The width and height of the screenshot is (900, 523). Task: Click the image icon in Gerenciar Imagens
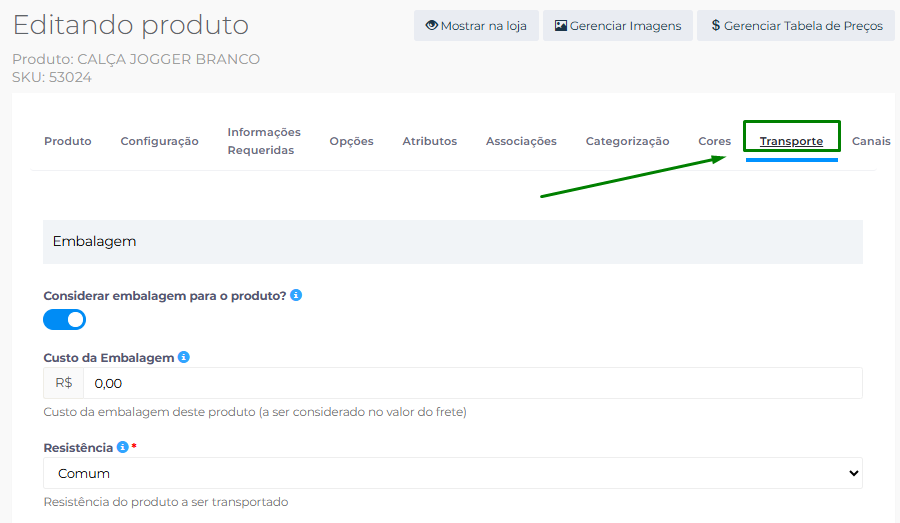click(560, 25)
